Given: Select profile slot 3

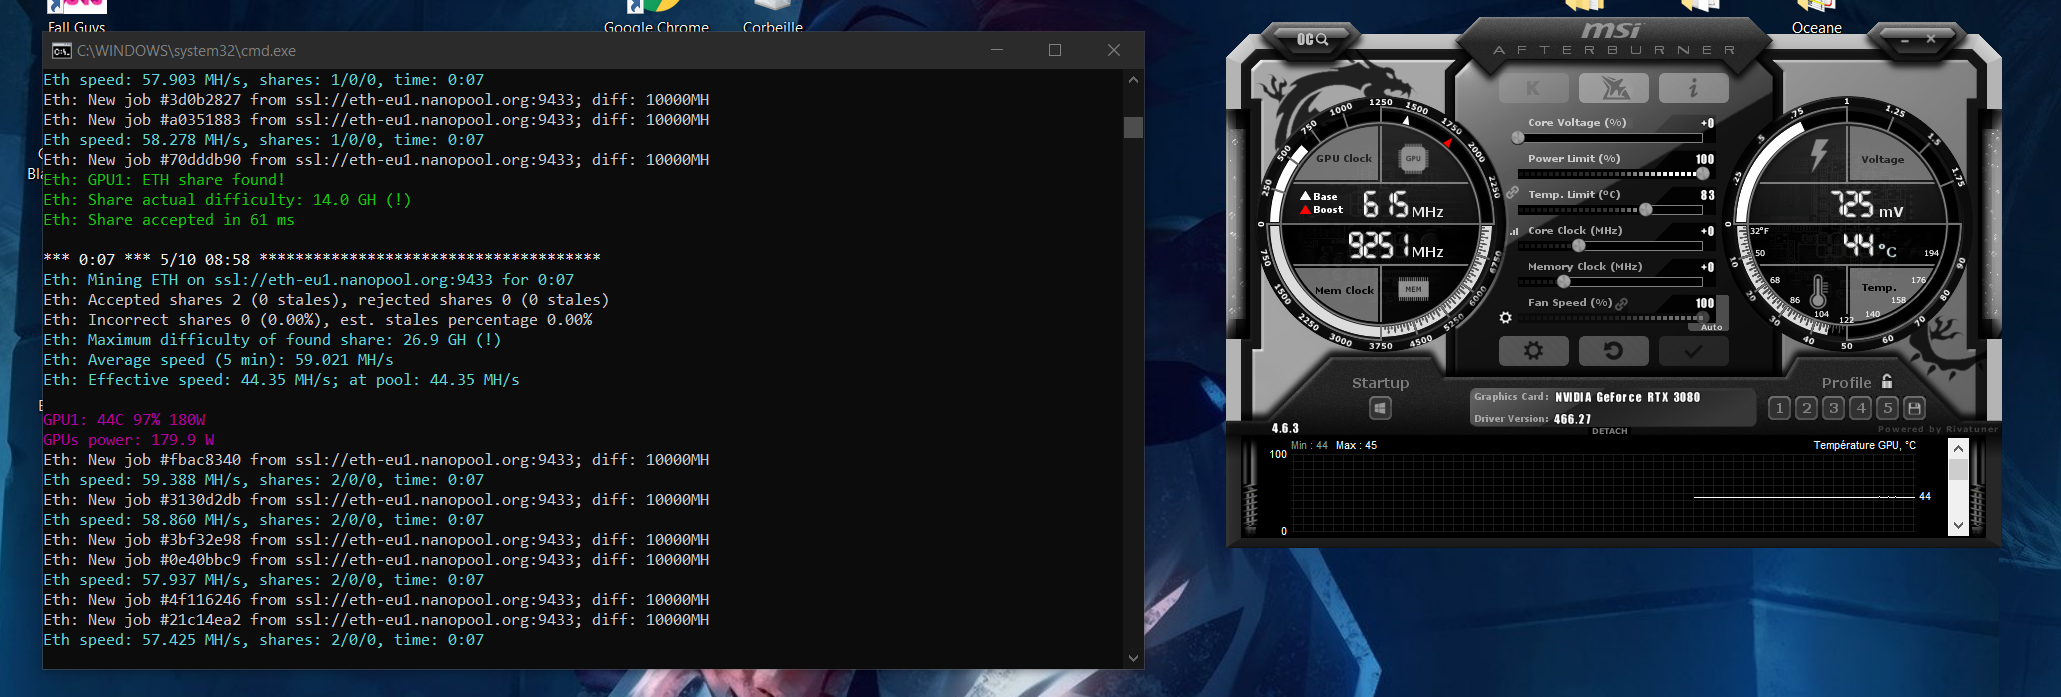Looking at the screenshot, I should pos(1833,408).
